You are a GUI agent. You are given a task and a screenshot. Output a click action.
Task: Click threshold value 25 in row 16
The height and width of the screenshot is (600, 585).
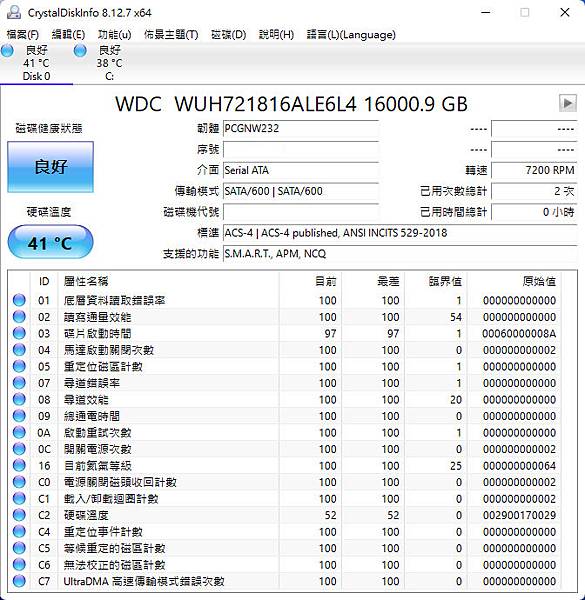coord(456,466)
